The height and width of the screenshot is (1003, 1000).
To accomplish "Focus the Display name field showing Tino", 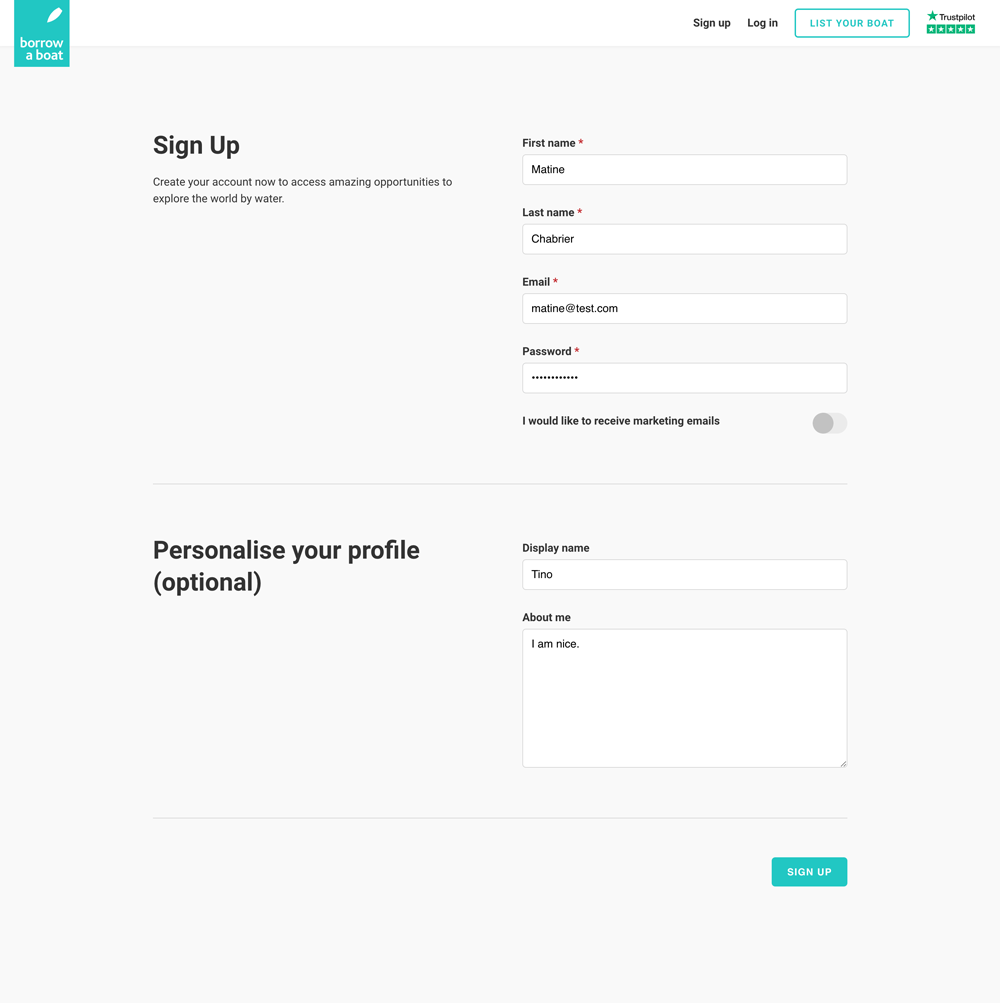I will [684, 575].
